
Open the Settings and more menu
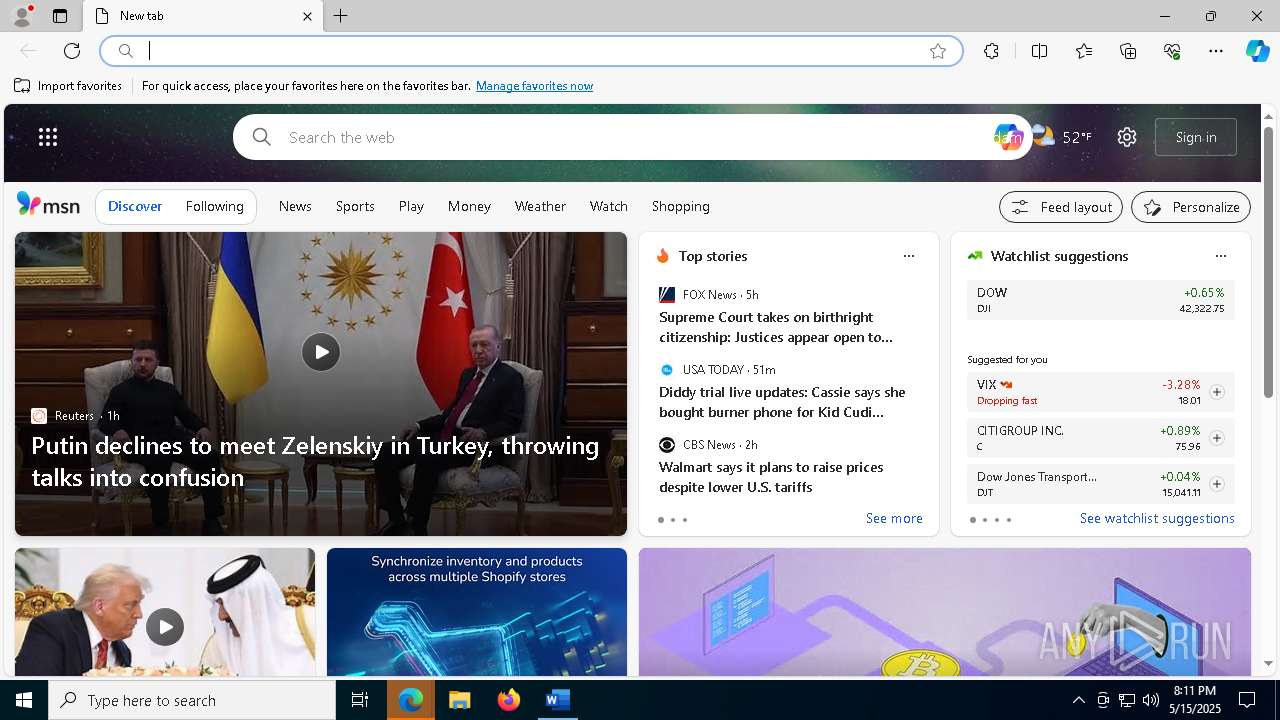tap(1216, 51)
